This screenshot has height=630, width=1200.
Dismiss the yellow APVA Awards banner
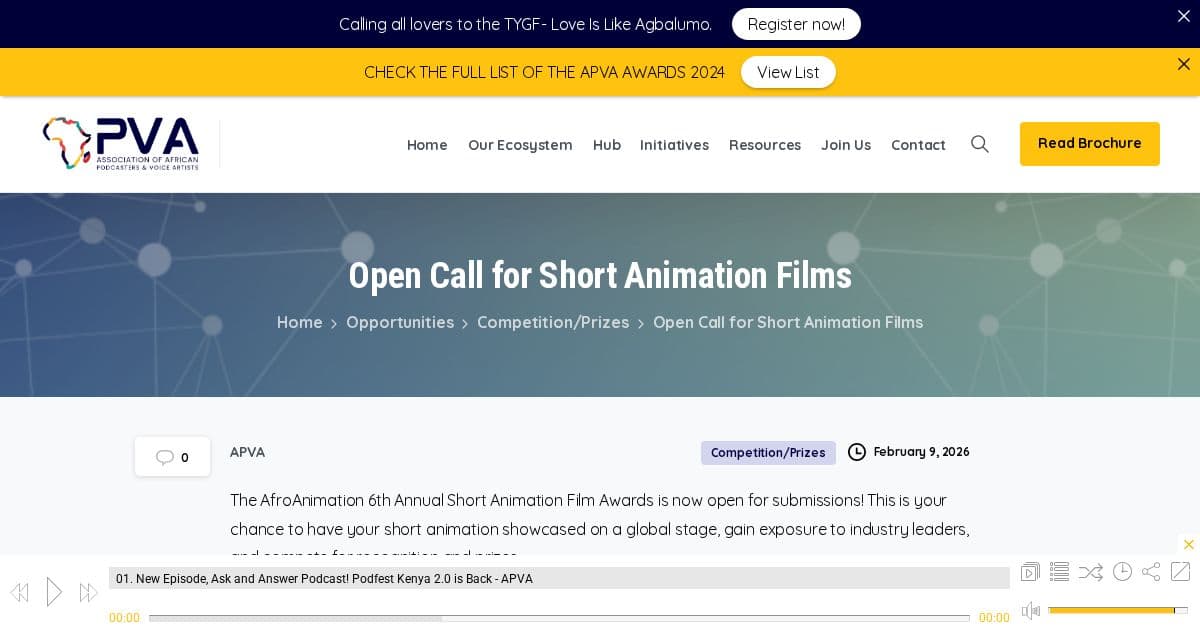[1183, 64]
